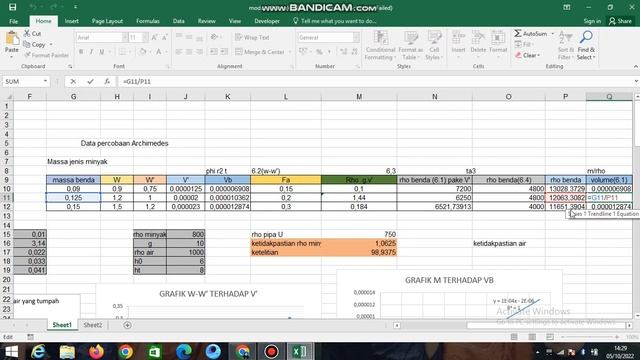Click the Copy command
The height and width of the screenshot is (360, 640).
click(x=35, y=44)
